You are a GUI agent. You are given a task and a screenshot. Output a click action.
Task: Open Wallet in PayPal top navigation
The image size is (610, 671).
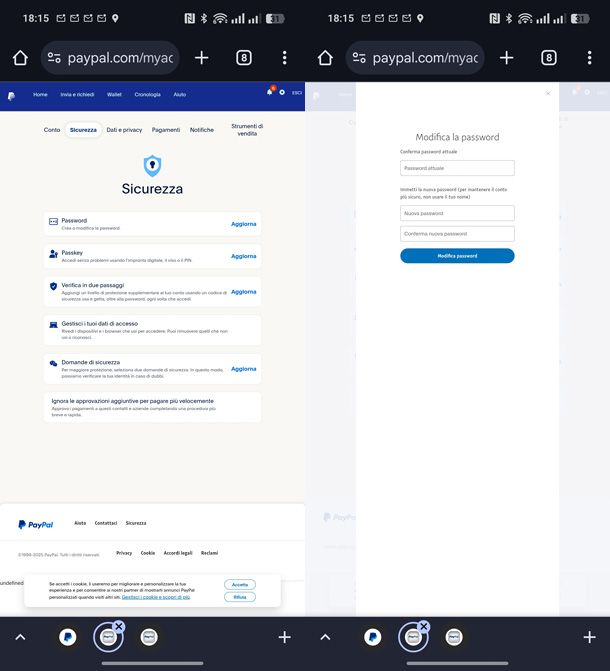tap(114, 95)
